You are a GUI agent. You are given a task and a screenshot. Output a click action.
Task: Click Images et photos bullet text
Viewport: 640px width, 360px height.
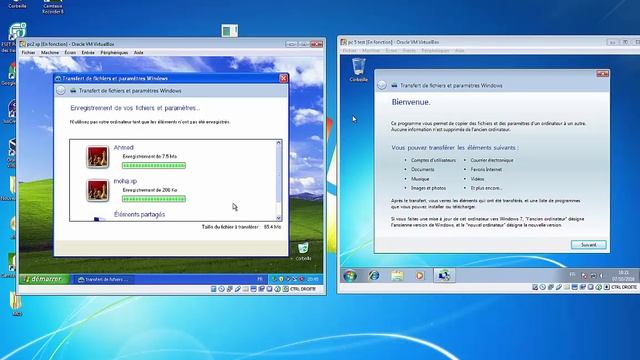[429, 188]
